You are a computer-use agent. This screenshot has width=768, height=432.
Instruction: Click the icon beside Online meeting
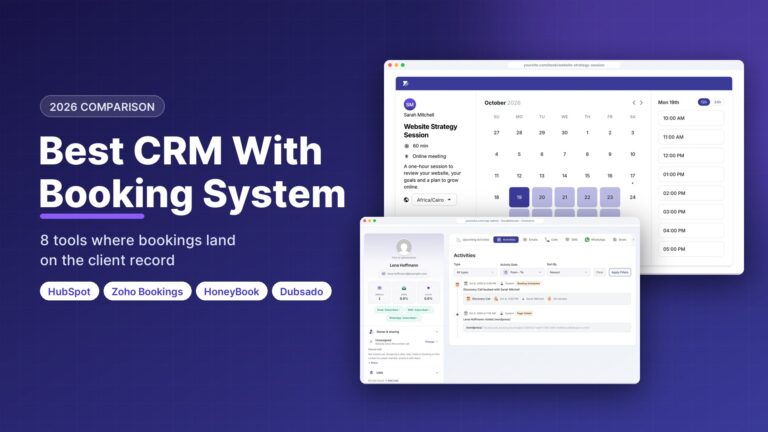point(406,156)
